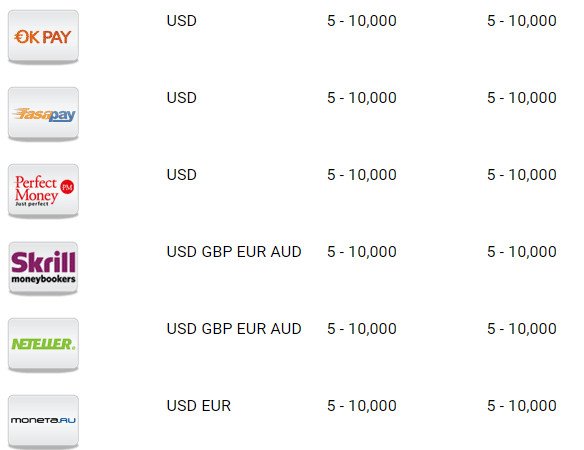Image resolution: width=584 pixels, height=450 pixels.
Task: Click second 5 - 10,000 limit for Moneta.ru
Action: pos(522,406)
